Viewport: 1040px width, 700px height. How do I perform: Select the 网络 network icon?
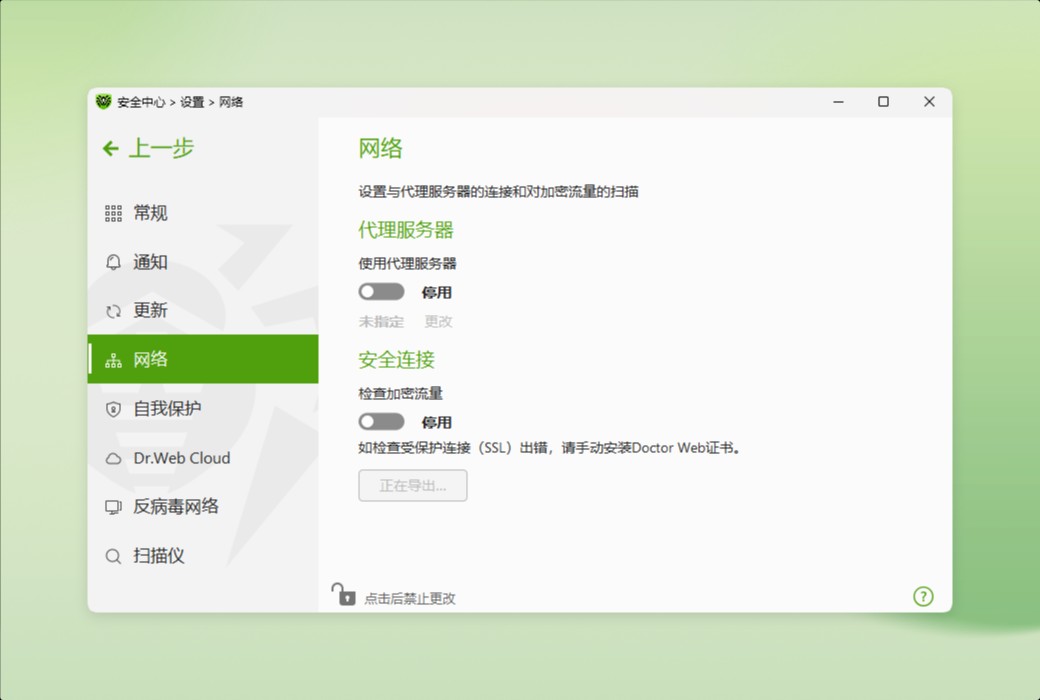tap(113, 359)
